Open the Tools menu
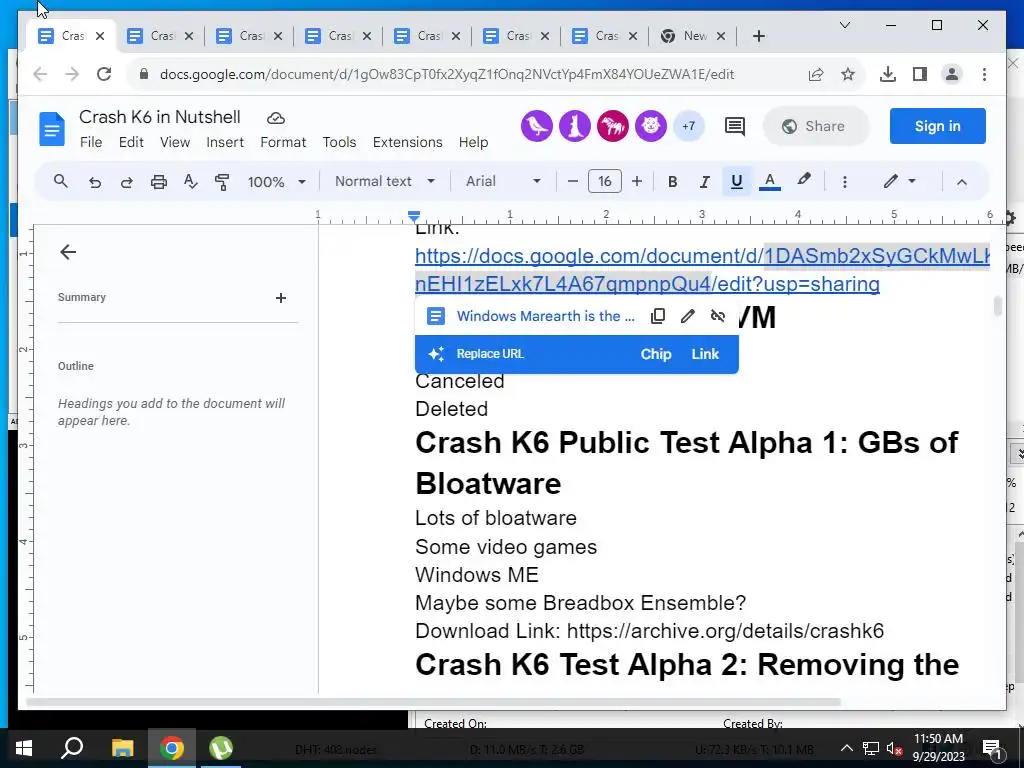1024x768 pixels. 339,142
